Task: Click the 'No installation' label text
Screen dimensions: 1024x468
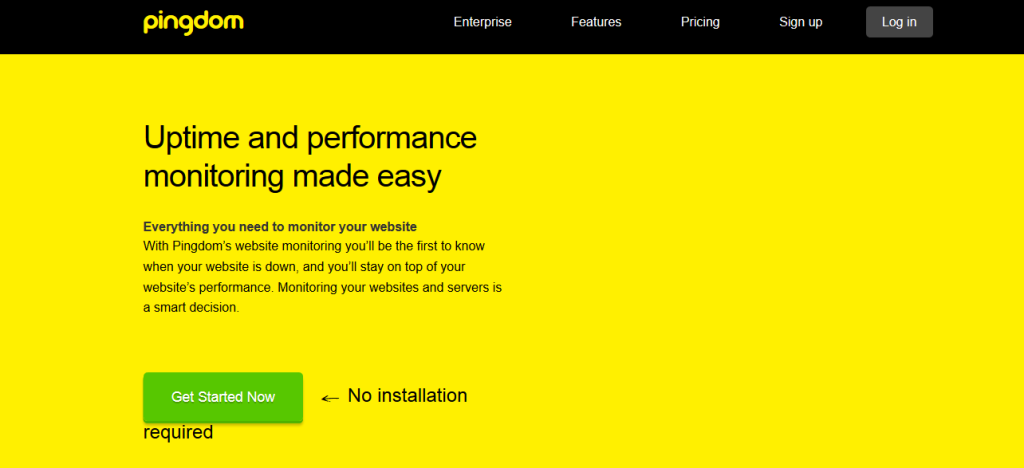Action: [407, 396]
